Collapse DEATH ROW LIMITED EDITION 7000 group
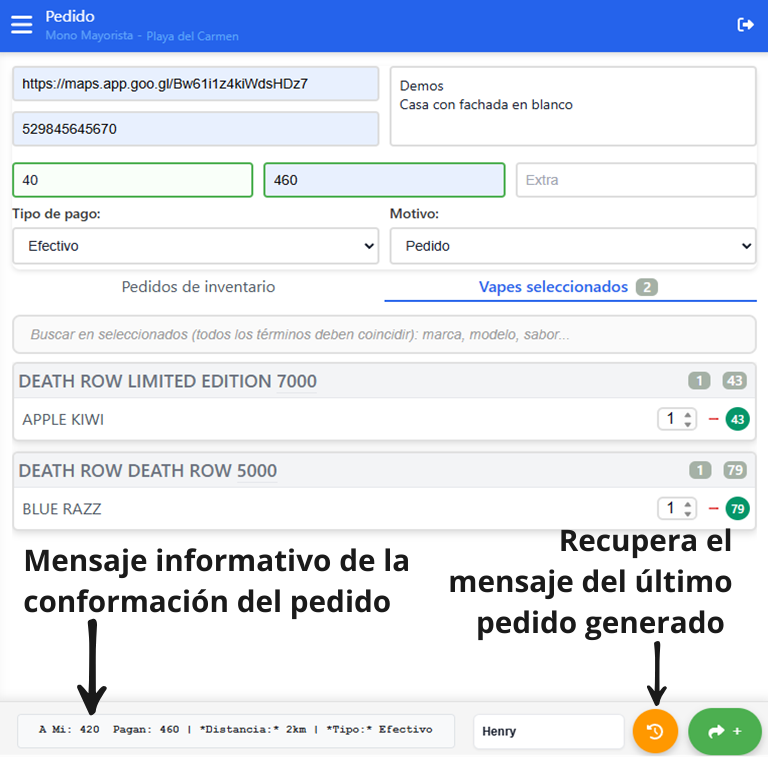This screenshot has width=768, height=768. [168, 381]
